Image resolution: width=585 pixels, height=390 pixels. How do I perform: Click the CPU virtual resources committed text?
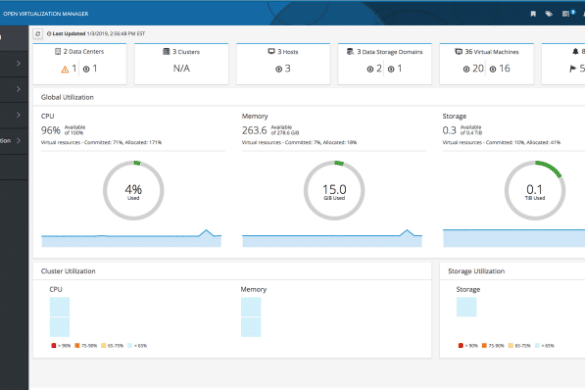tap(101, 142)
